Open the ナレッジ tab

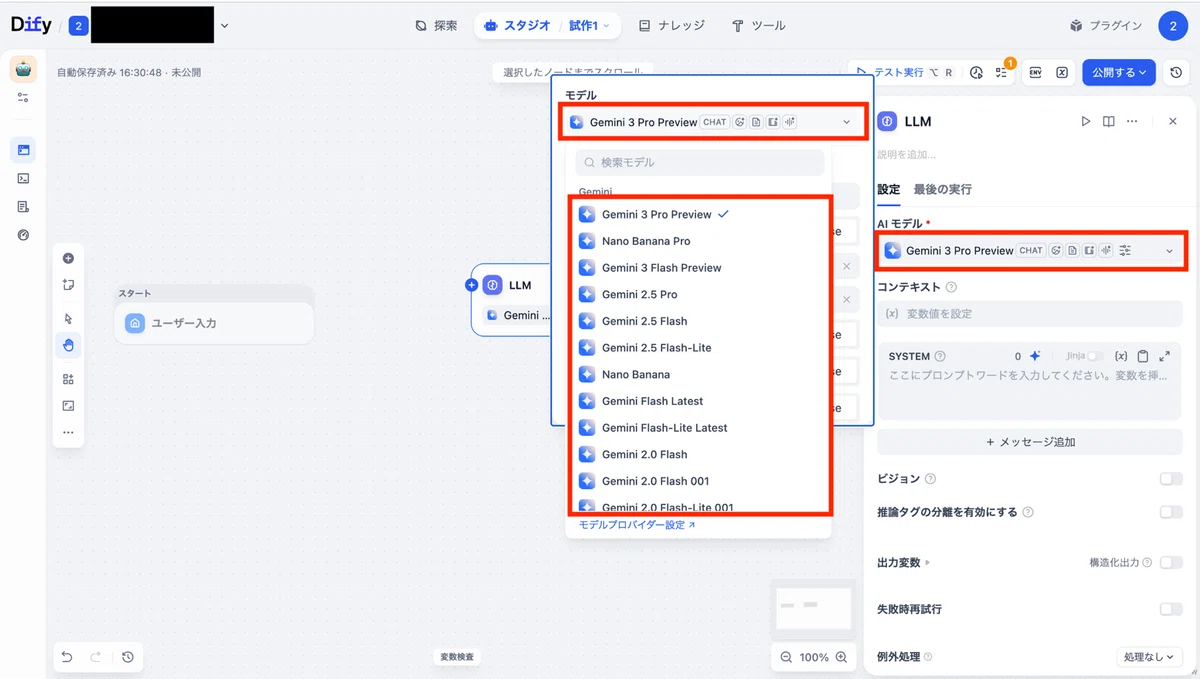(671, 26)
